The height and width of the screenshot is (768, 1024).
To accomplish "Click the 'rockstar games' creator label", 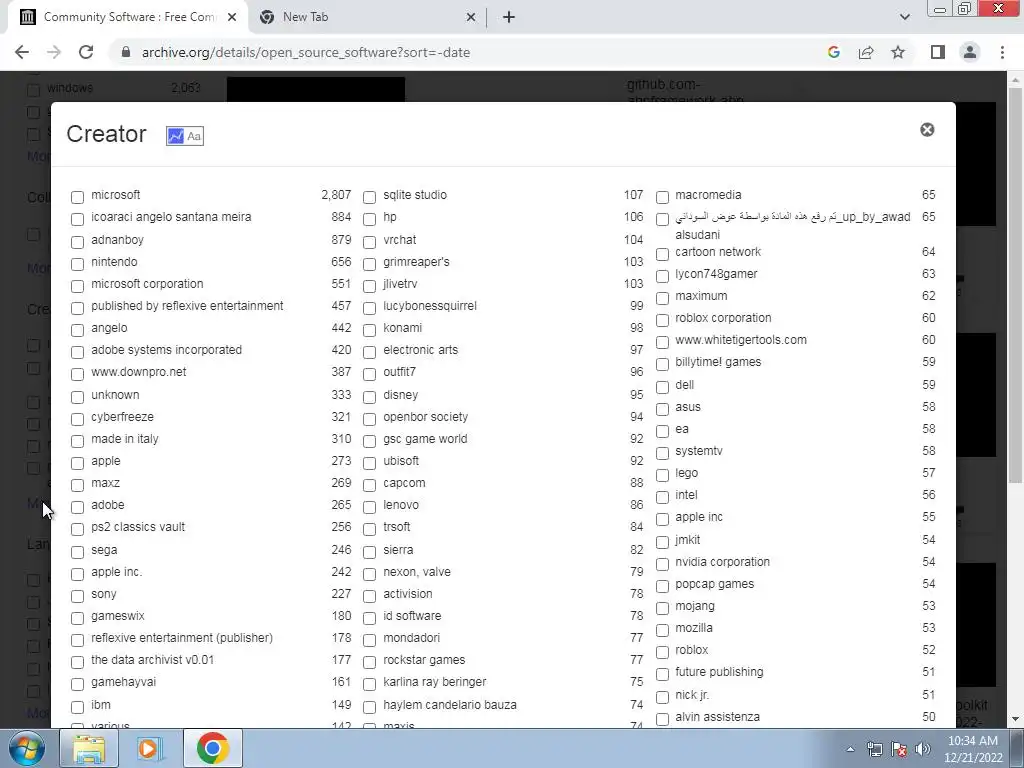I will [x=424, y=660].
